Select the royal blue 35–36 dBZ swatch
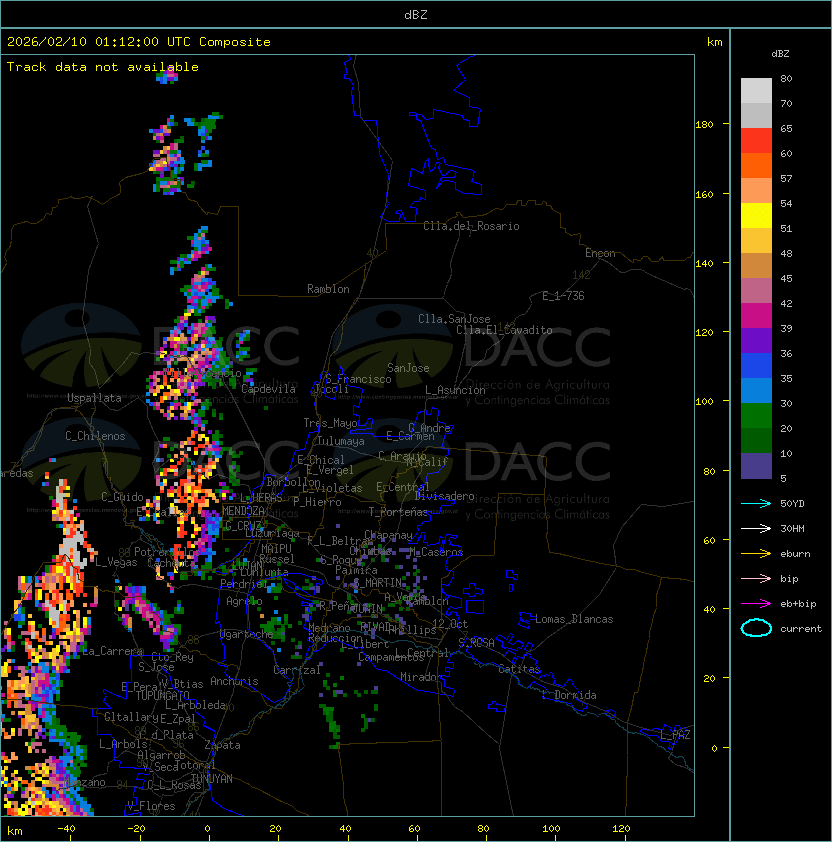 (x=756, y=366)
